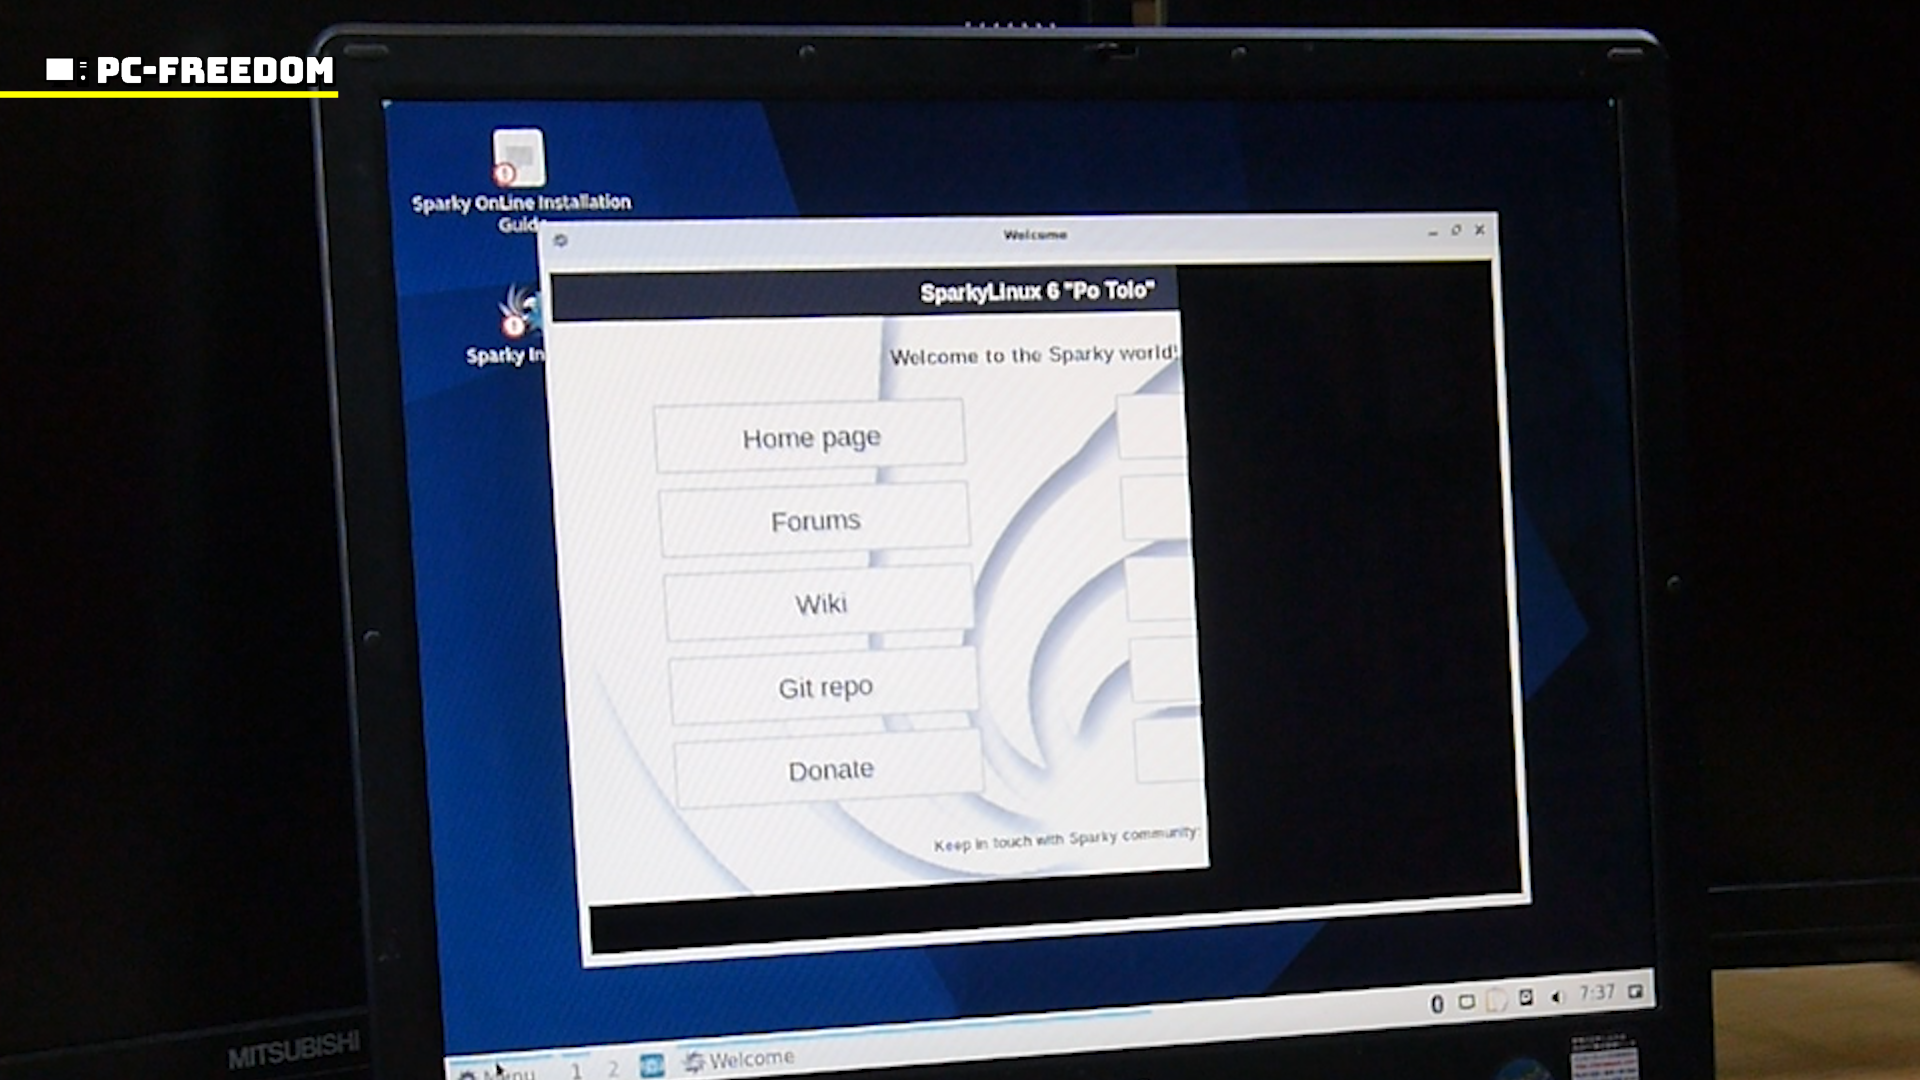Click the blue show-desktop taskbar icon
The width and height of the screenshot is (1920, 1080).
pos(652,1066)
